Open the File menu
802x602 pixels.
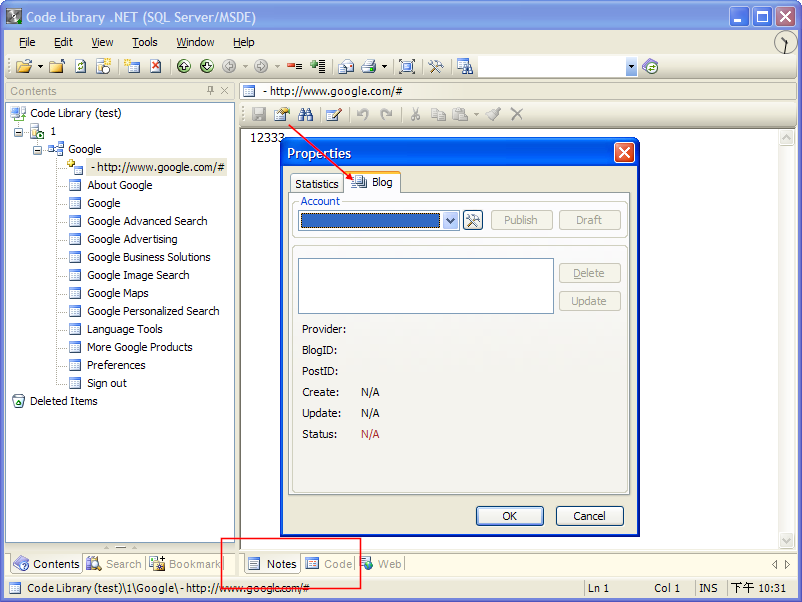pyautogui.click(x=27, y=42)
